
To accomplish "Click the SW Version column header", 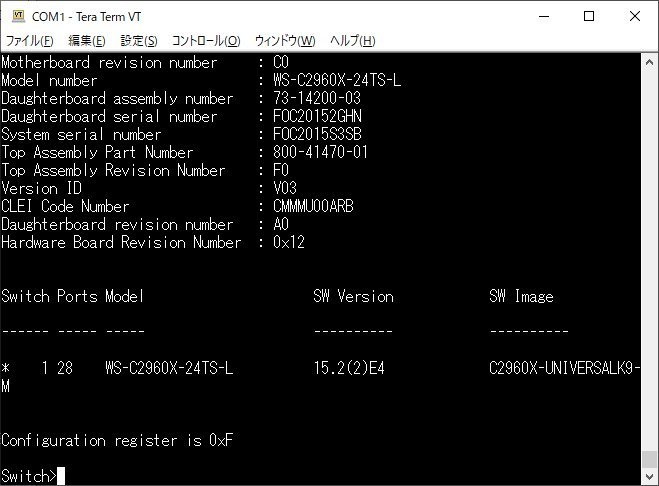I will pyautogui.click(x=353, y=296).
